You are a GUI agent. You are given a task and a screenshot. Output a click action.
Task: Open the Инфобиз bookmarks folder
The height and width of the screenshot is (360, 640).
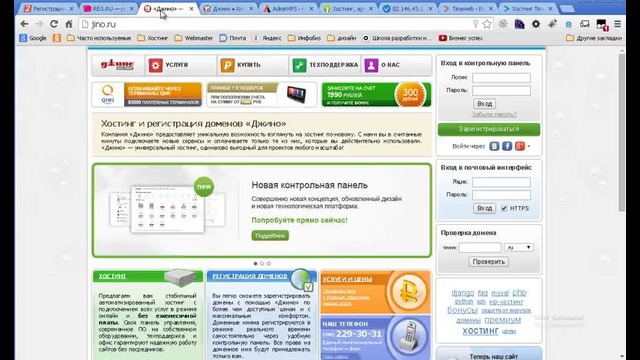[304, 38]
